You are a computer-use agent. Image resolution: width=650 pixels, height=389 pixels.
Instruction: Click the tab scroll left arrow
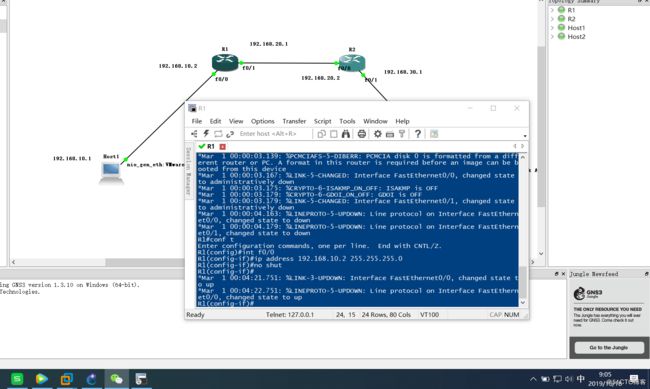coord(515,146)
